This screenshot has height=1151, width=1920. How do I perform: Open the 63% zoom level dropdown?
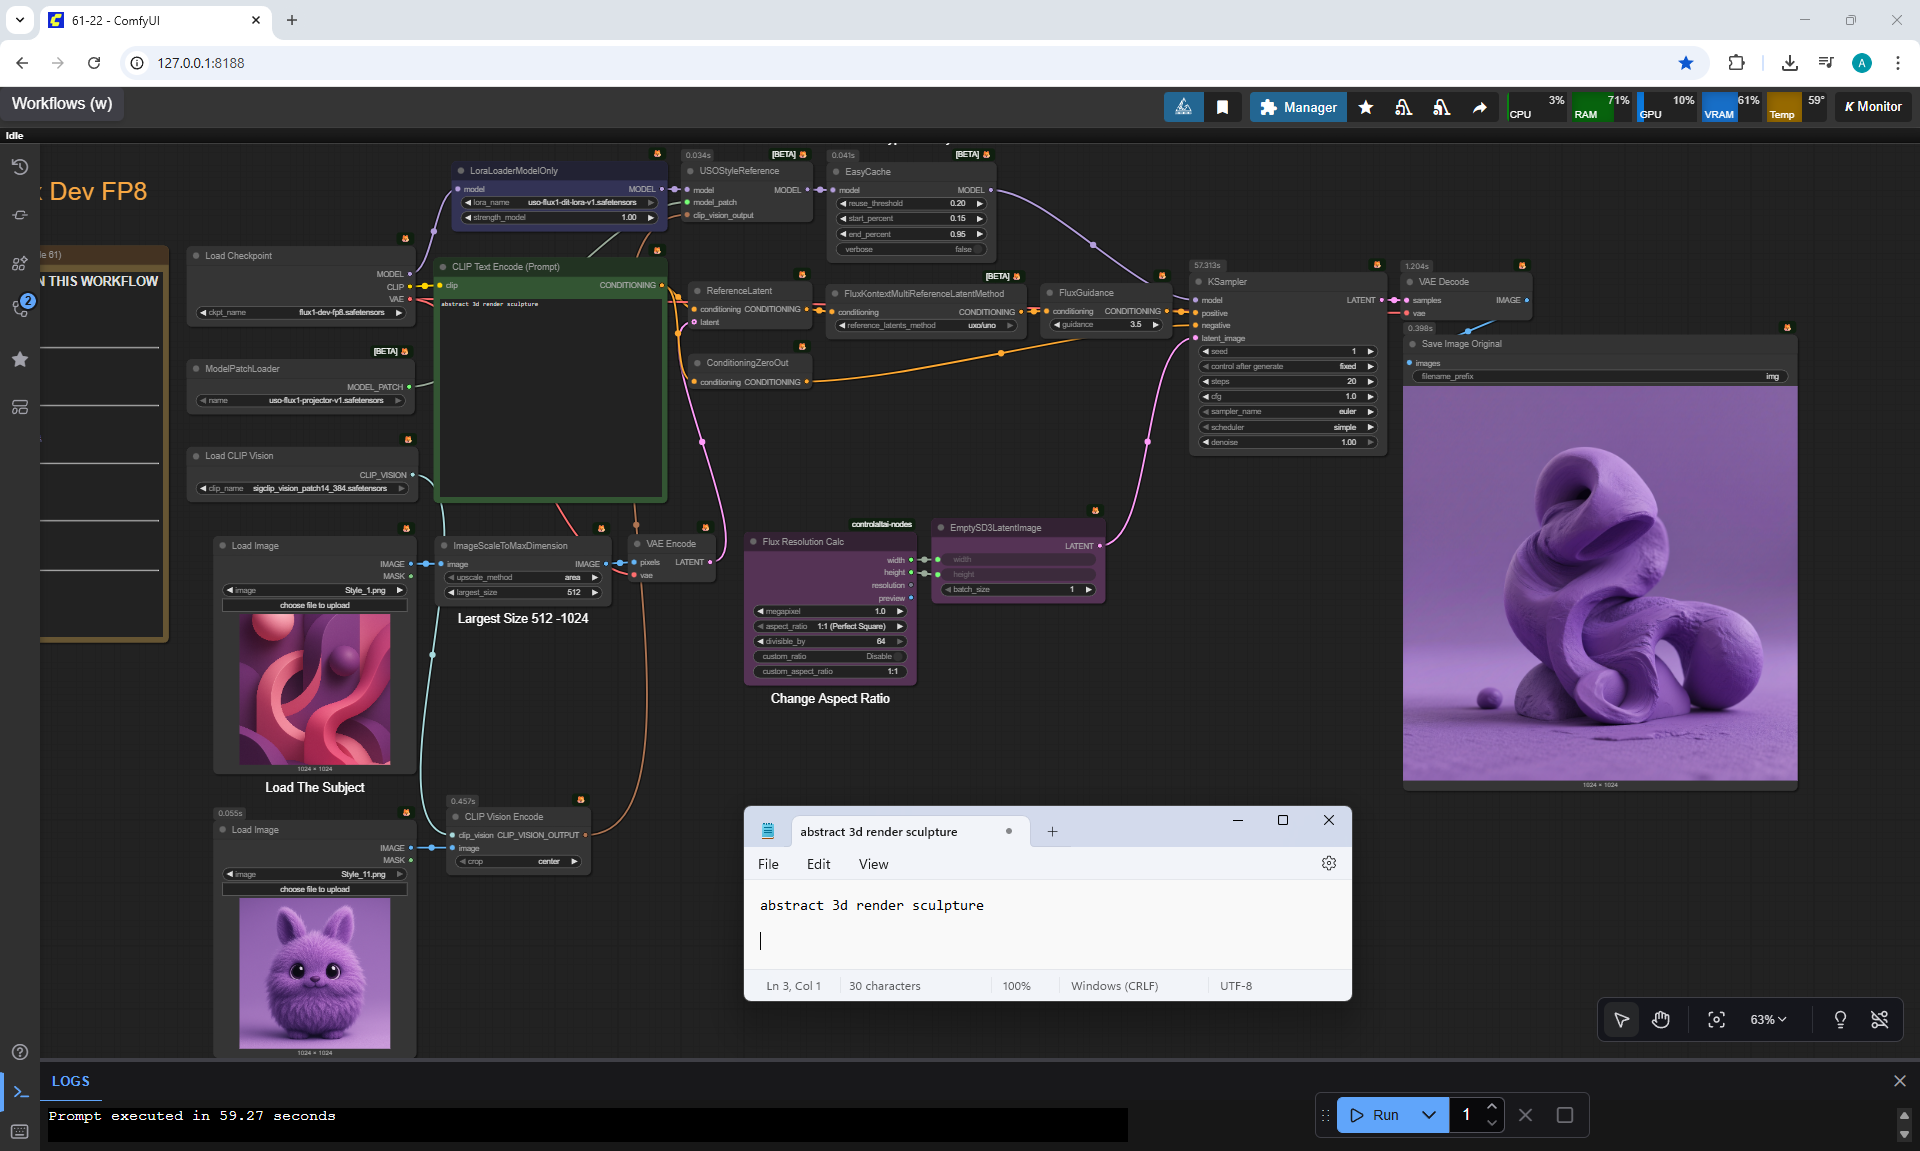click(x=1767, y=1019)
